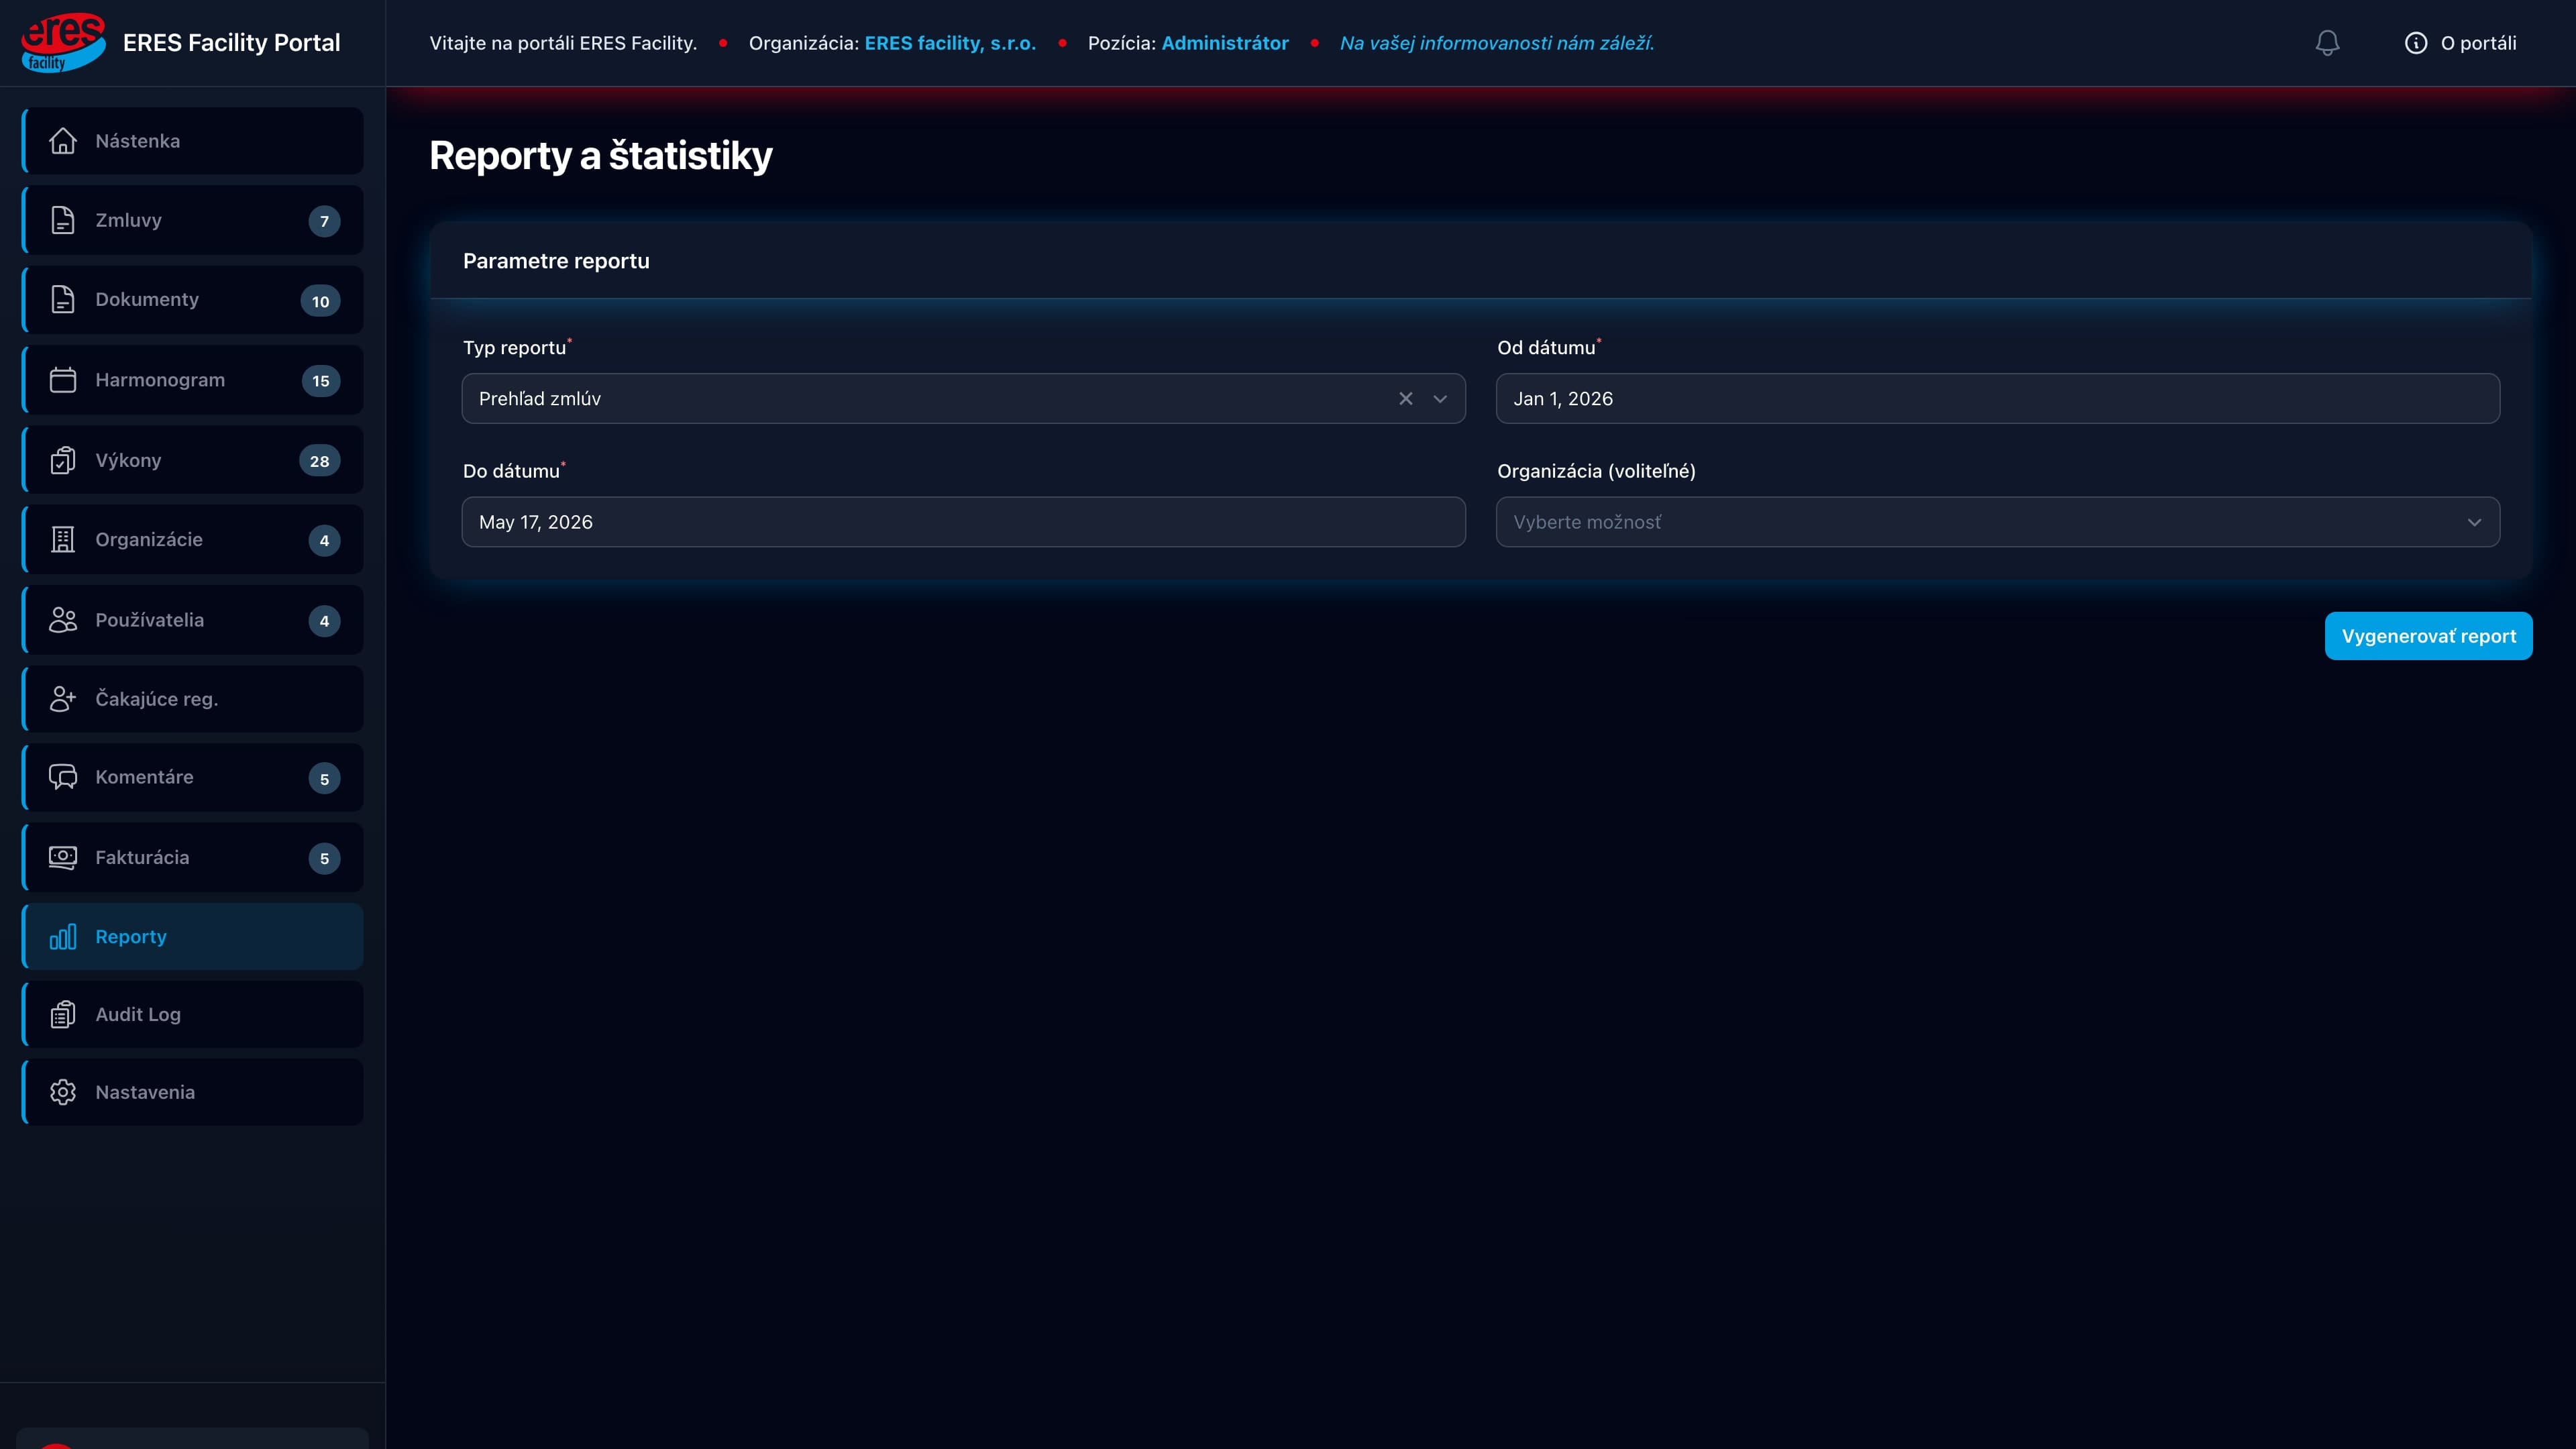Image resolution: width=2576 pixels, height=1449 pixels.
Task: Open Používatelia in the sidebar
Action: [193, 620]
